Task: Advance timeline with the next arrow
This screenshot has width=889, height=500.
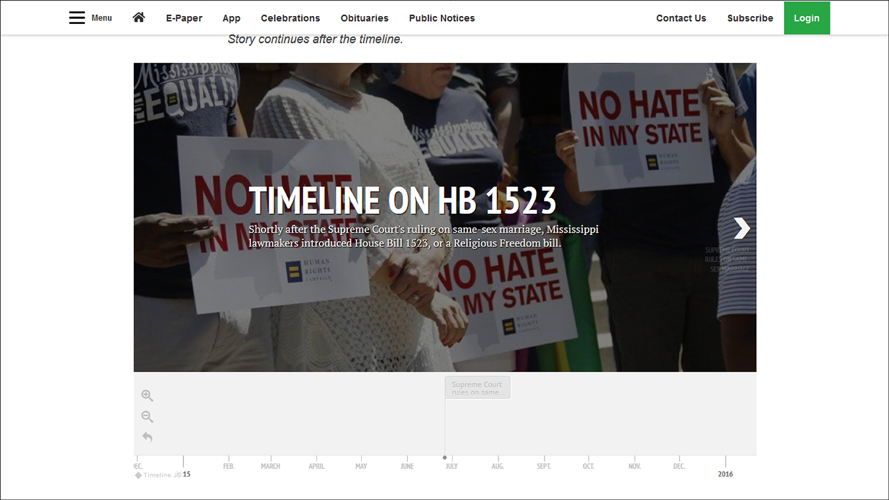Action: 742,228
